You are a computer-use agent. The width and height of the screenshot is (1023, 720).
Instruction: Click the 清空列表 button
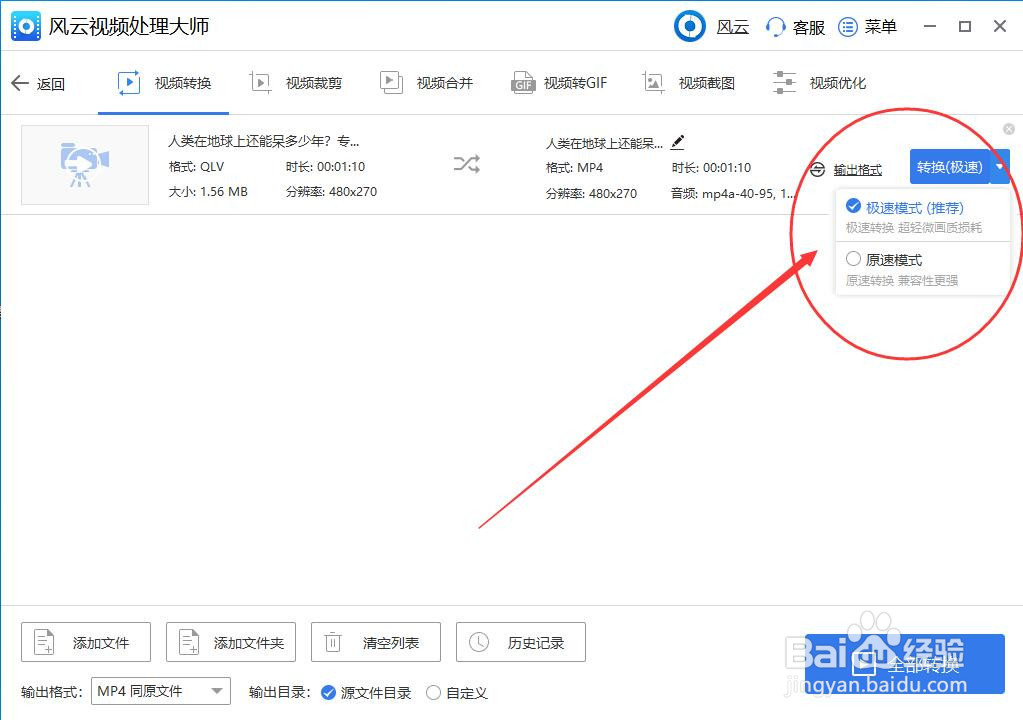376,642
